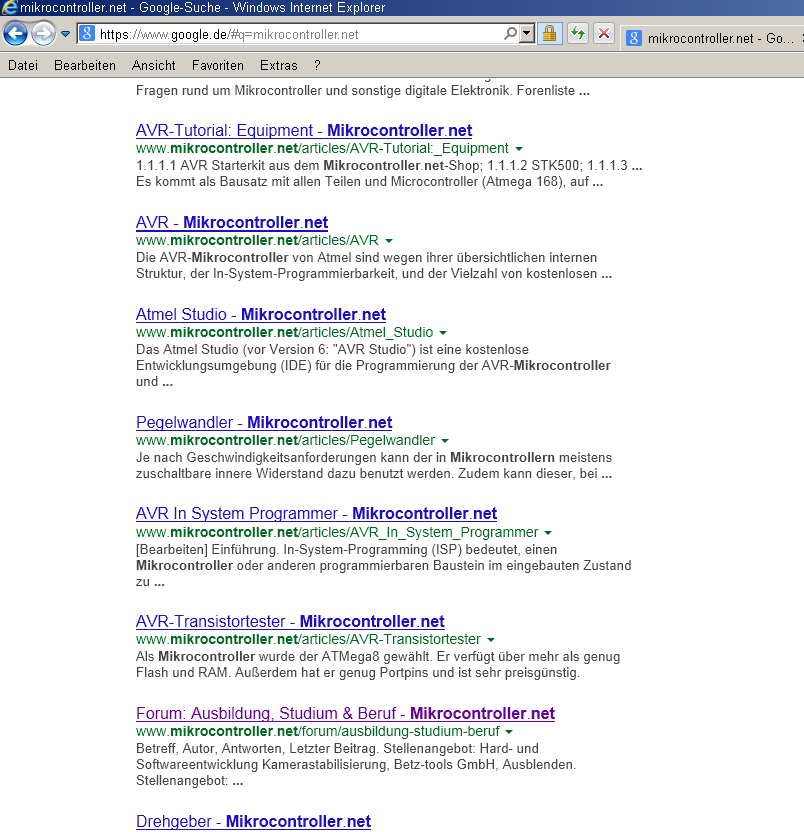This screenshot has width=804, height=832.
Task: Expand options arrow next to articles/AVR URL
Action: pyautogui.click(x=389, y=241)
